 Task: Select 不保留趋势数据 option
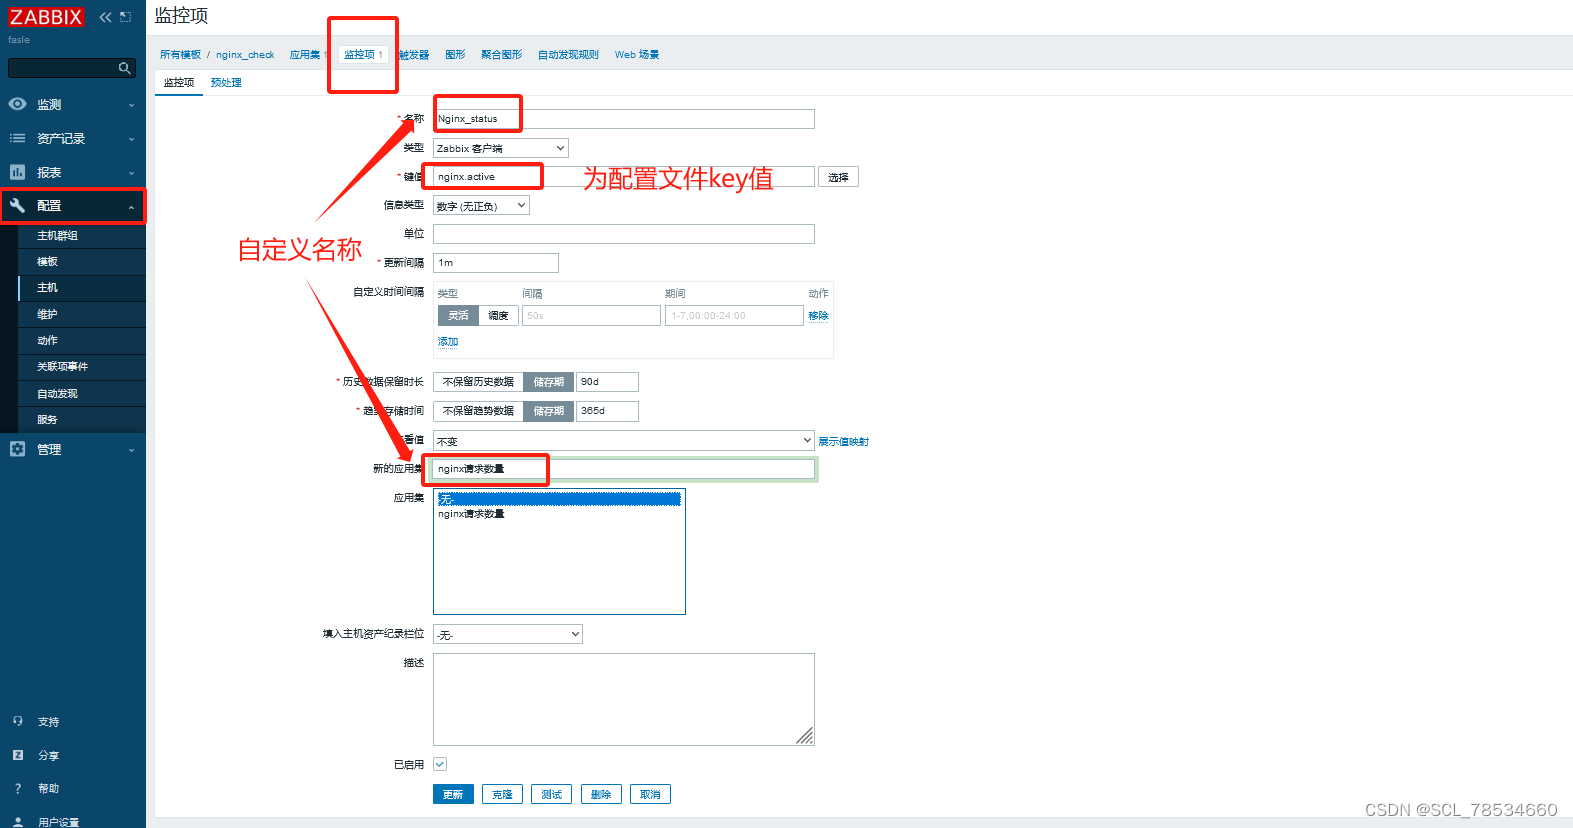478,411
